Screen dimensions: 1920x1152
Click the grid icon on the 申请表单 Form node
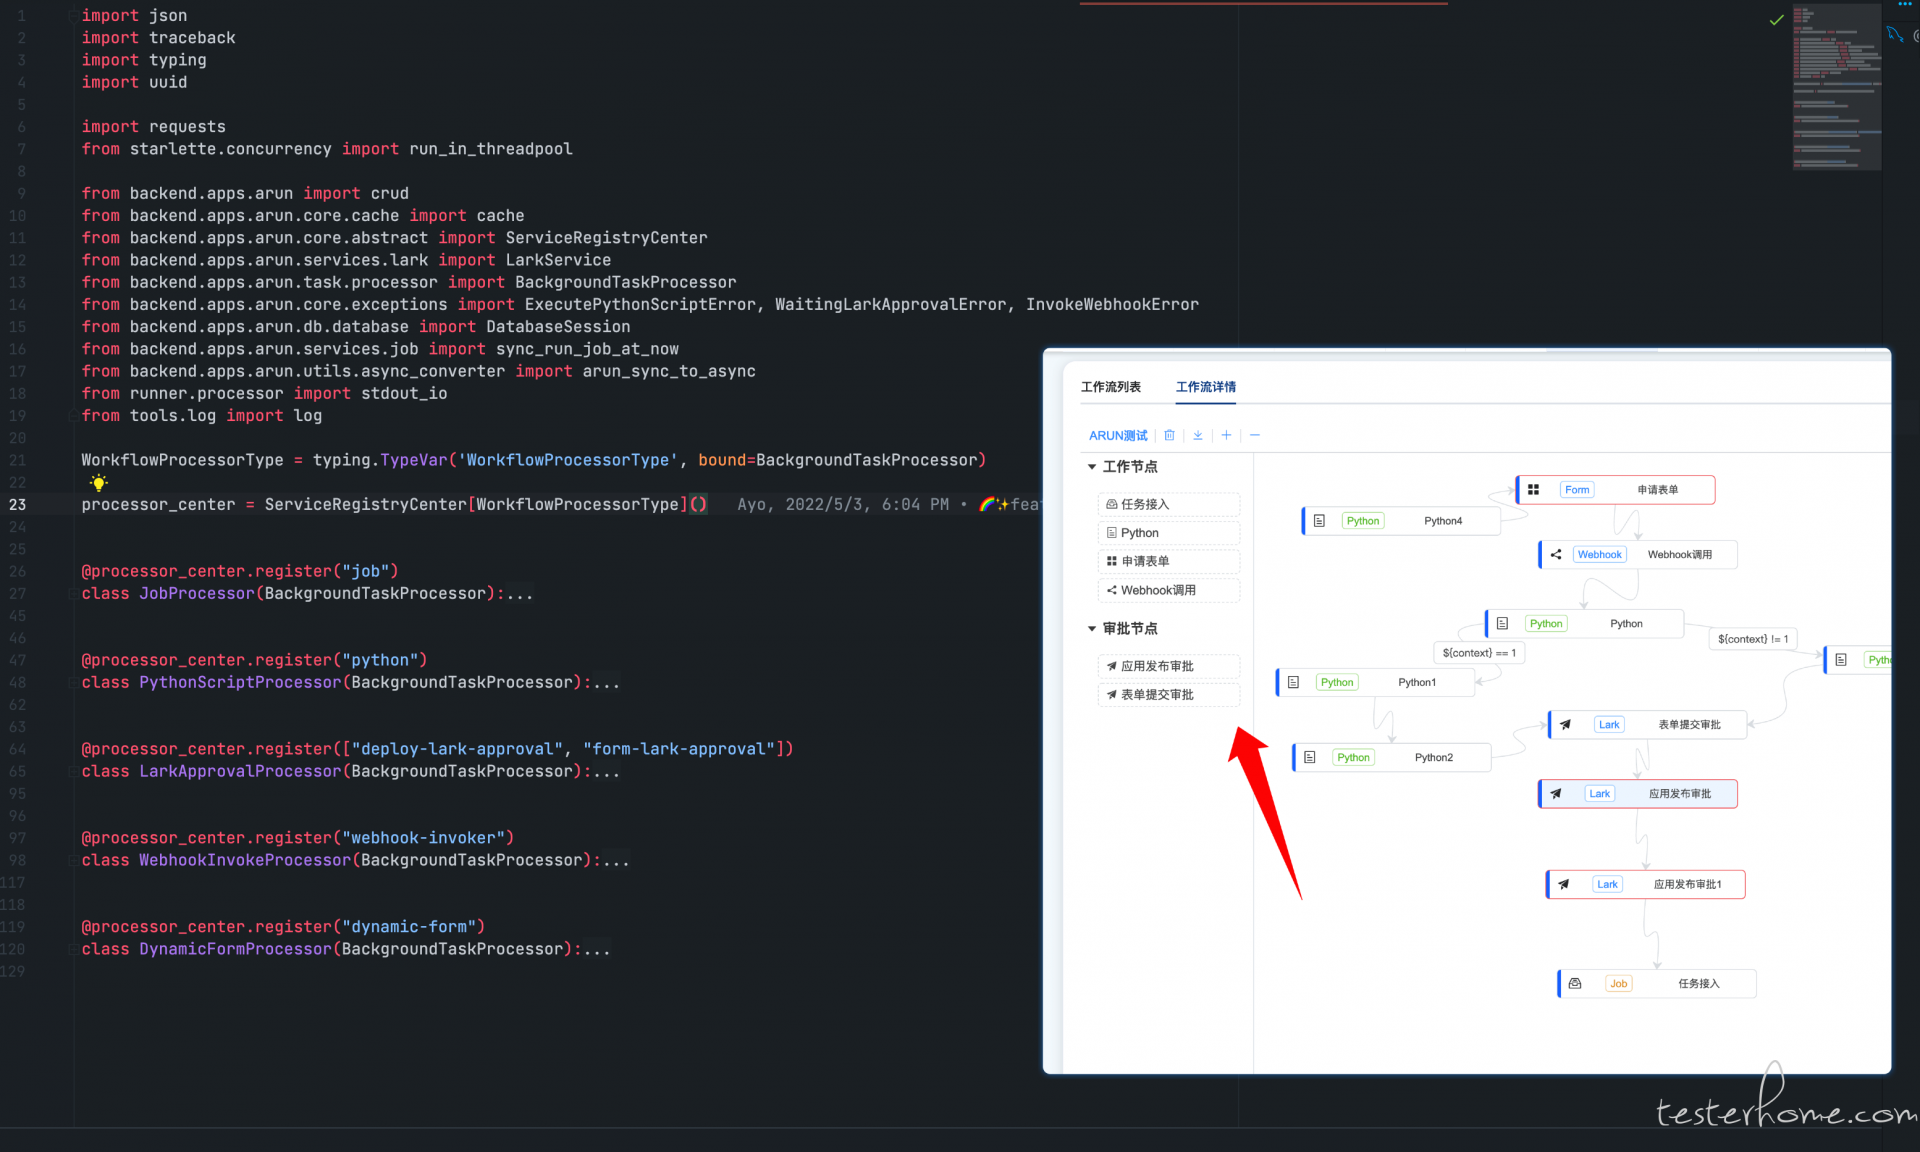pyautogui.click(x=1533, y=489)
